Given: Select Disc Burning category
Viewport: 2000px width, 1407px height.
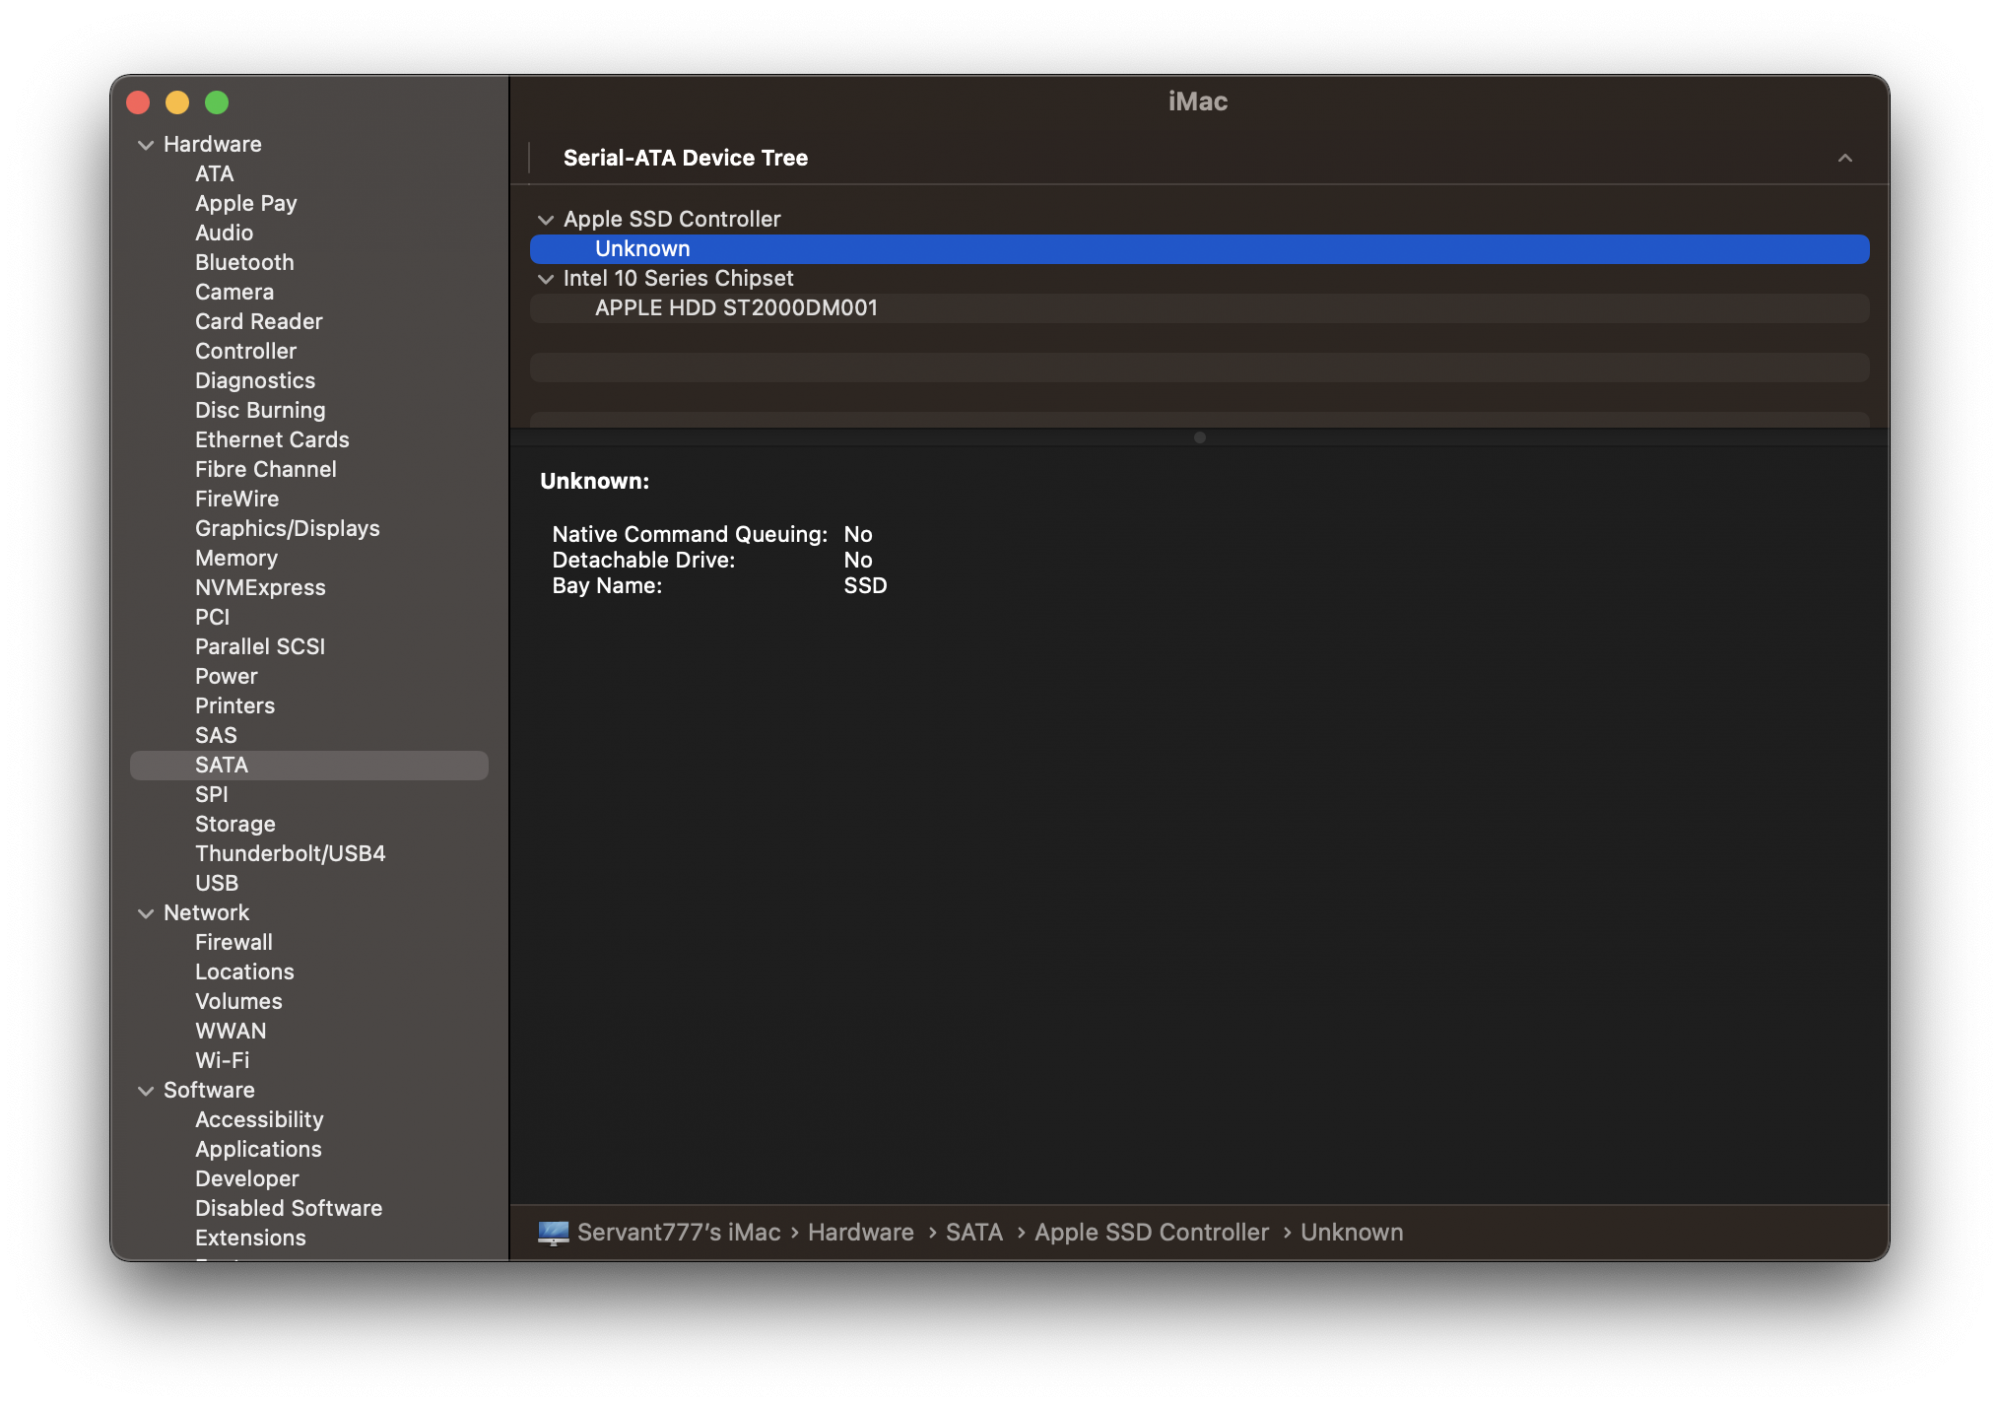Looking at the screenshot, I should (x=260, y=410).
